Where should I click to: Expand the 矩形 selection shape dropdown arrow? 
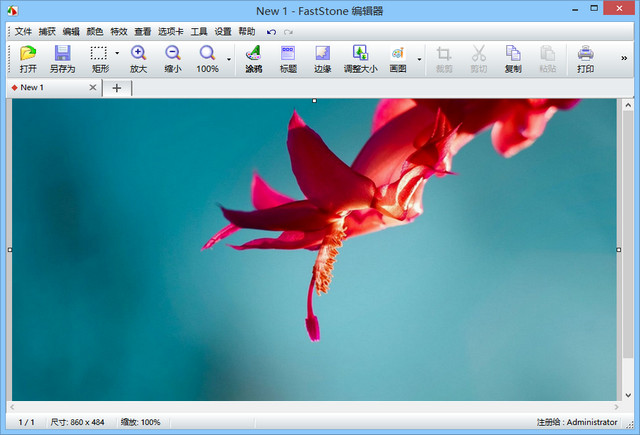(117, 53)
